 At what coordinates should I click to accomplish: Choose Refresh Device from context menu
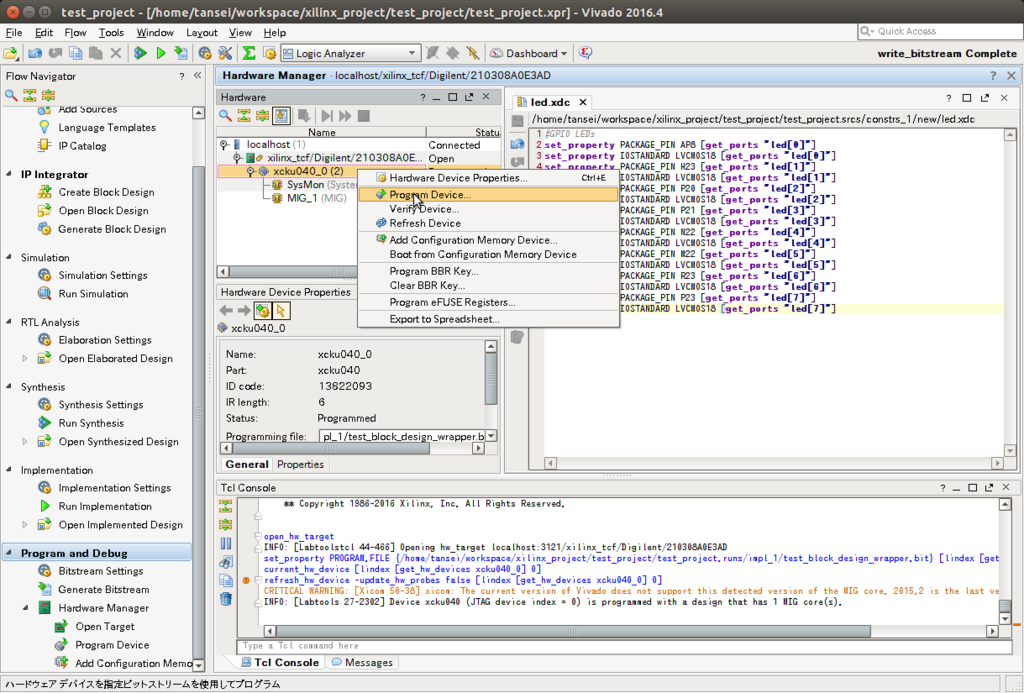point(488,223)
